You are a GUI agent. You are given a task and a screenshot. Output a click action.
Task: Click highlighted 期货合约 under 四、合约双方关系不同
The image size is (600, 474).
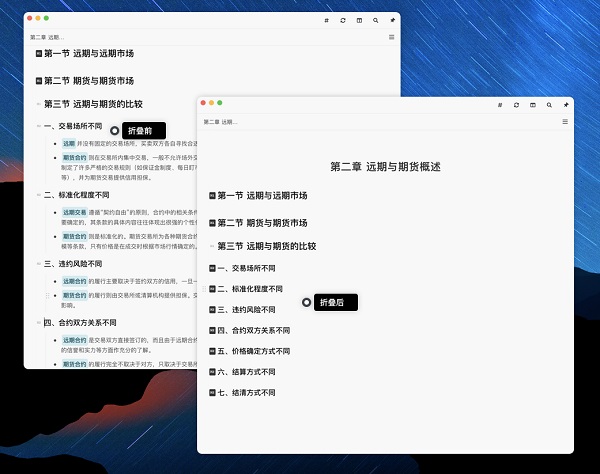pos(75,364)
